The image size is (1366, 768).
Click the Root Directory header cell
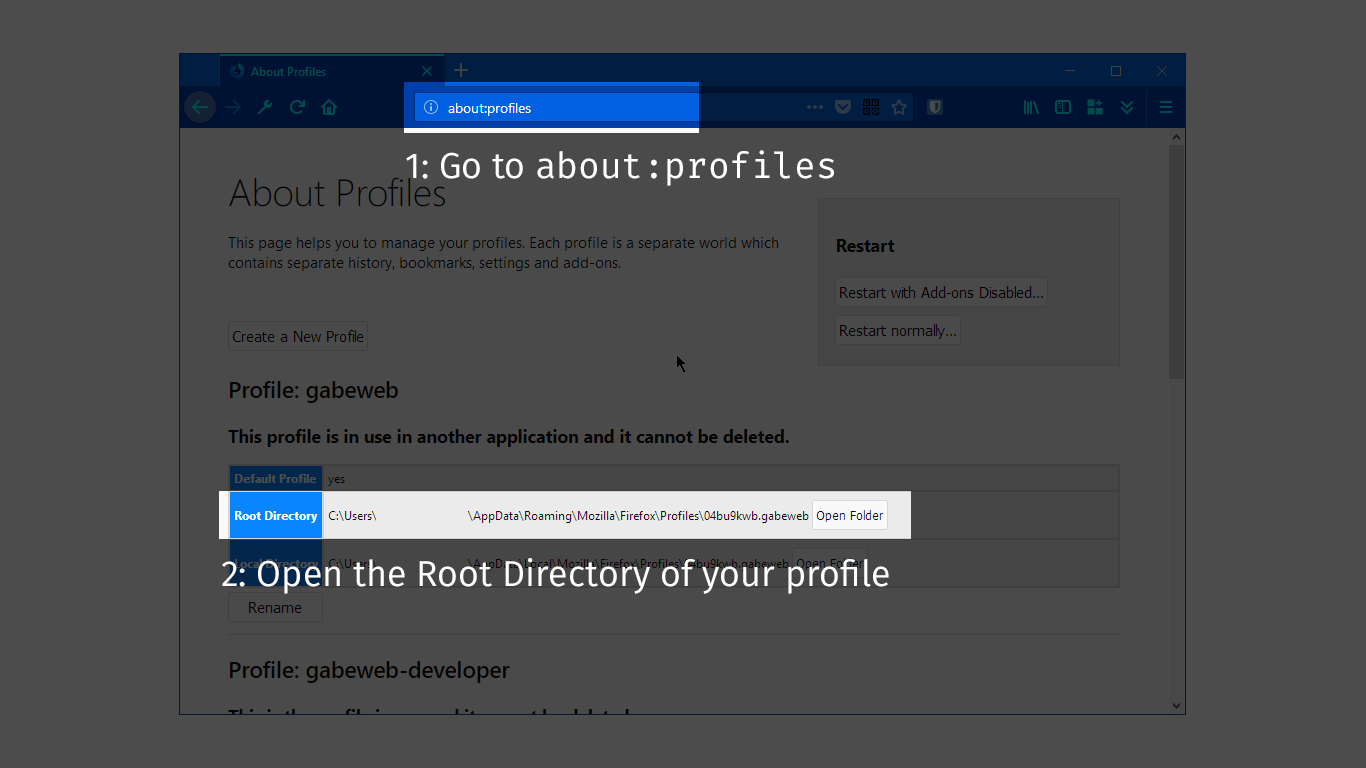click(276, 516)
